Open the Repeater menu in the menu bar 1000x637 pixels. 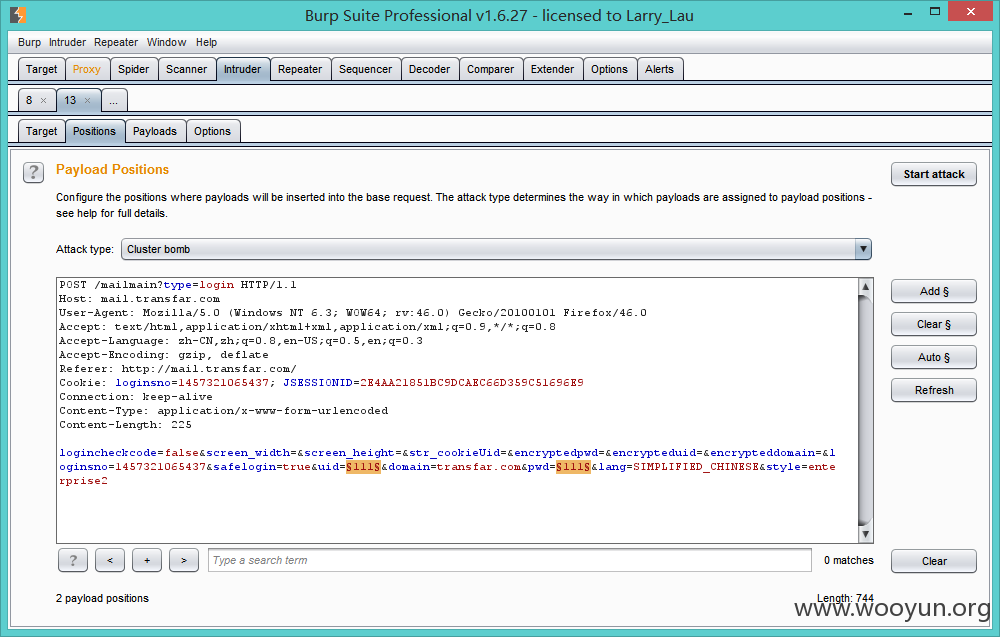click(115, 42)
